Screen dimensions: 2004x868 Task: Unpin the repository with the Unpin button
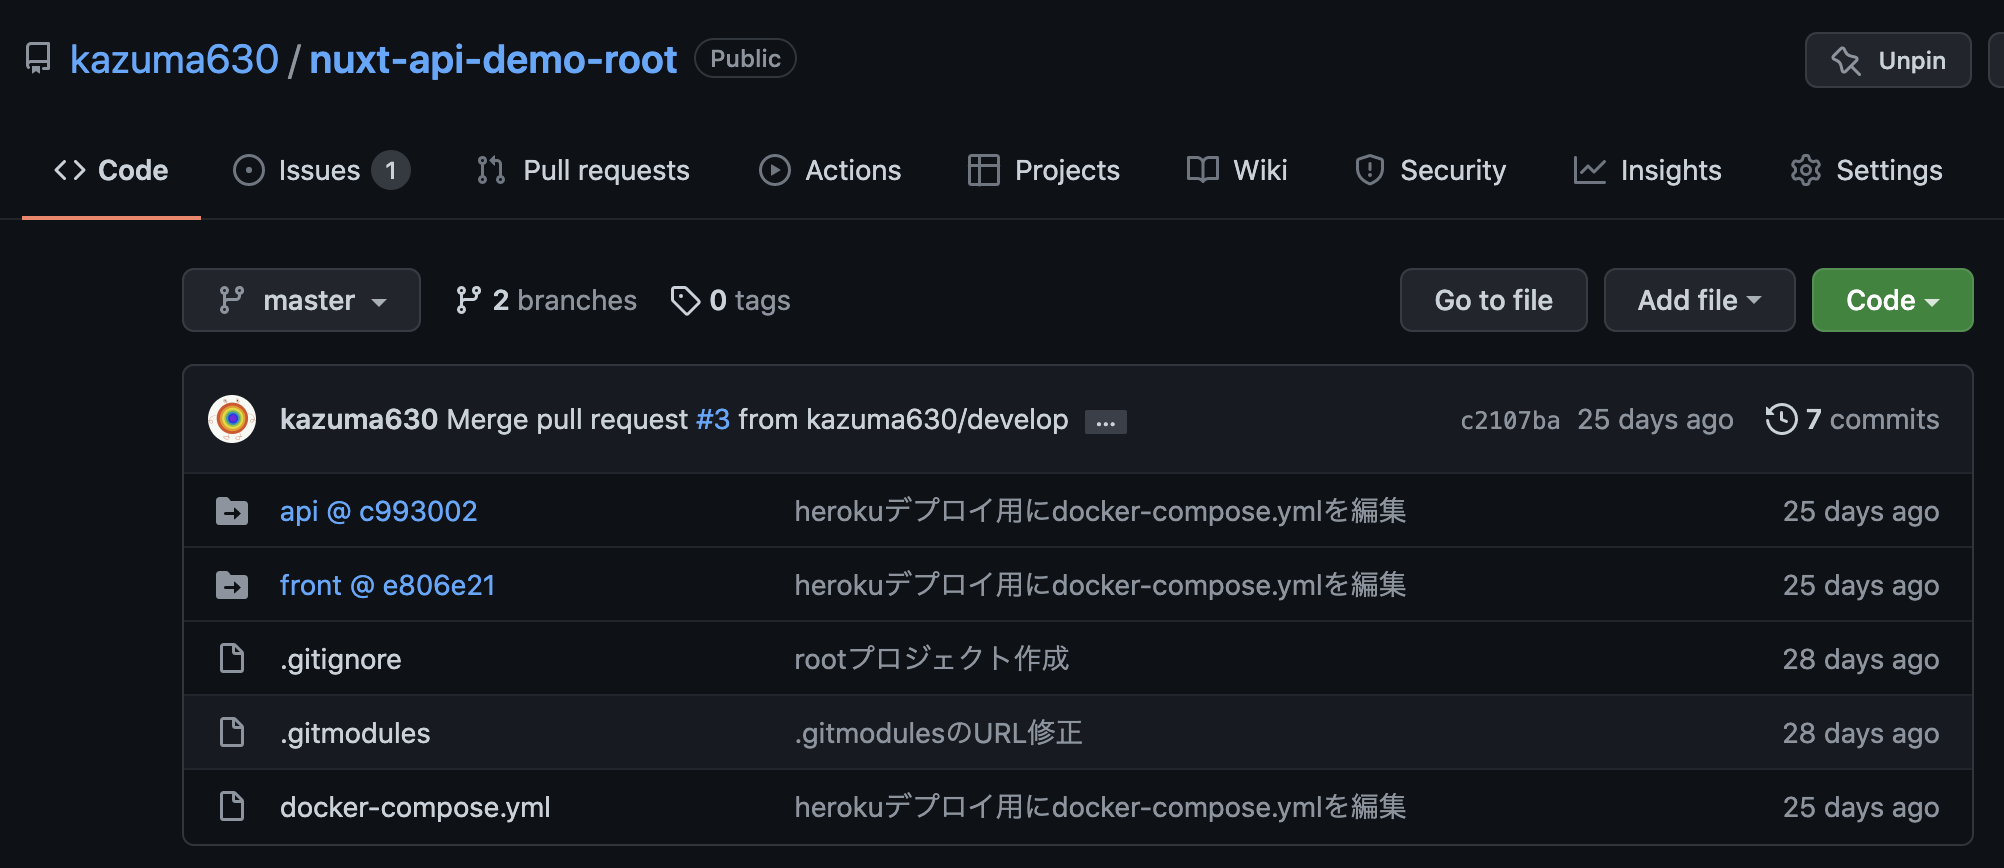[x=1888, y=60]
